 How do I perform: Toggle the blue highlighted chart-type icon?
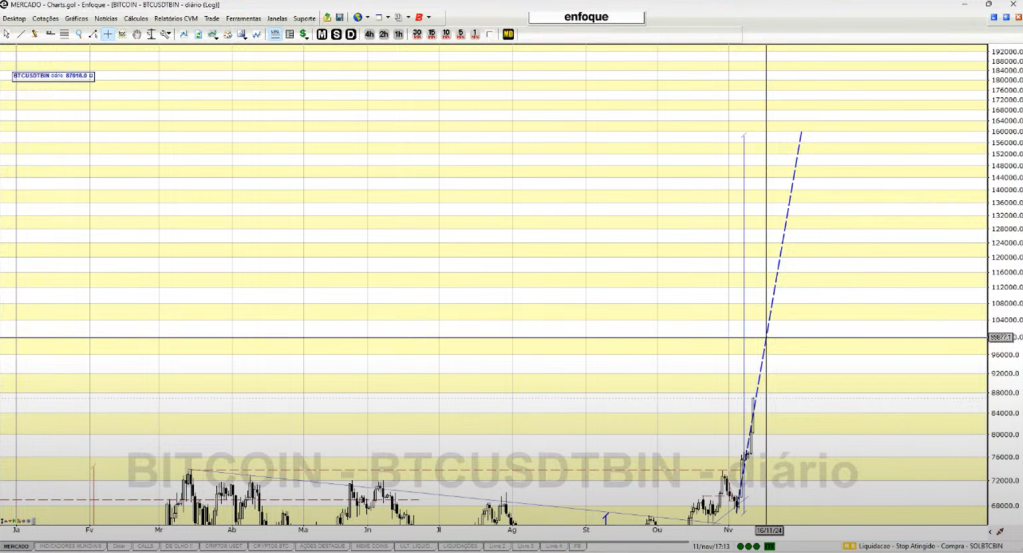click(275, 34)
